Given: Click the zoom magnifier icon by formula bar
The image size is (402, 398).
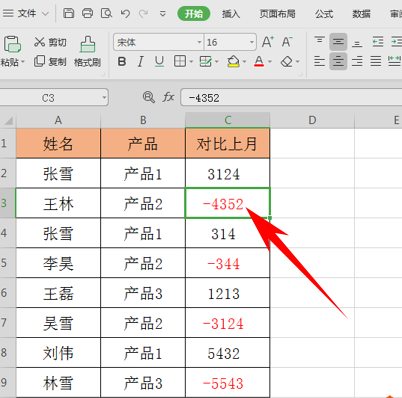Looking at the screenshot, I should (149, 97).
